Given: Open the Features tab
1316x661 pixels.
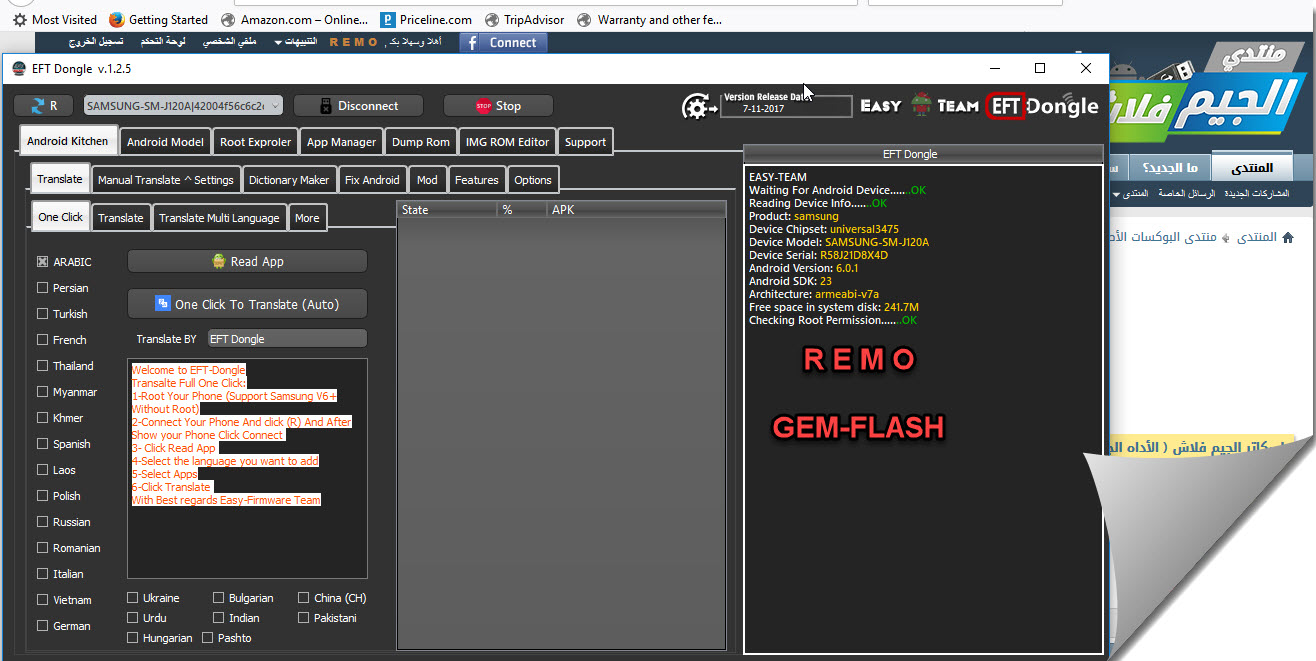Looking at the screenshot, I should click(x=477, y=180).
